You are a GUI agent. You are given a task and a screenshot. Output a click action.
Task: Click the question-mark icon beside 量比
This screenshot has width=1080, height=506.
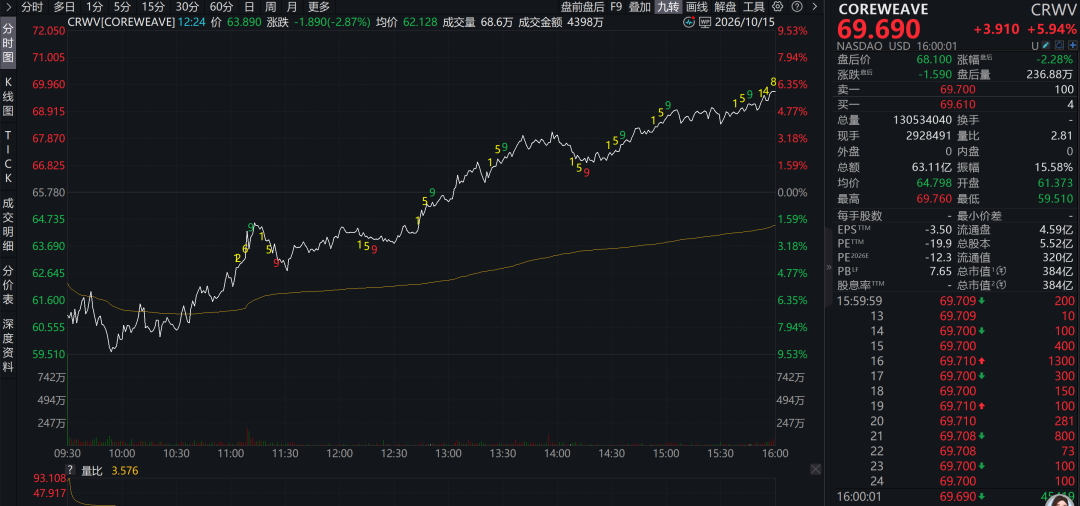tap(71, 472)
